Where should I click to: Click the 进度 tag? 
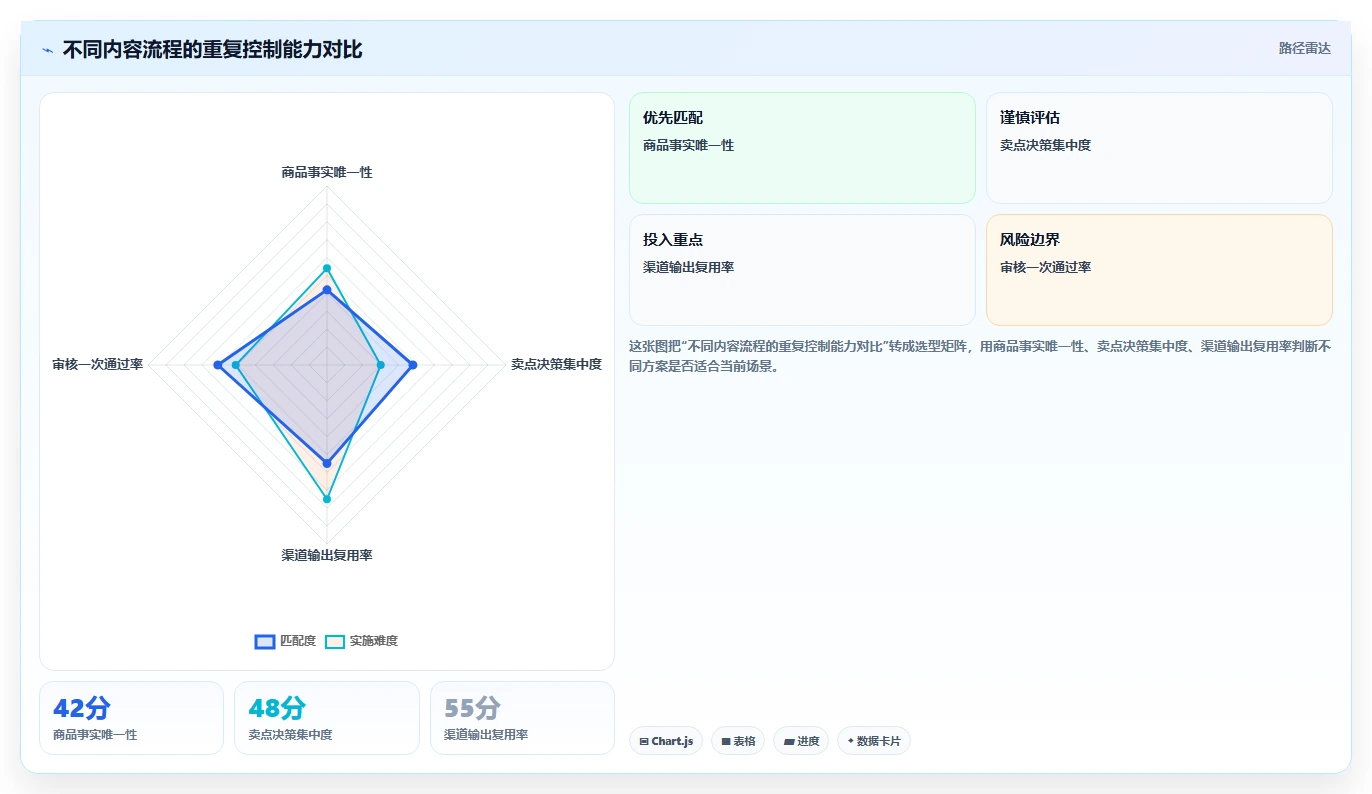(801, 741)
